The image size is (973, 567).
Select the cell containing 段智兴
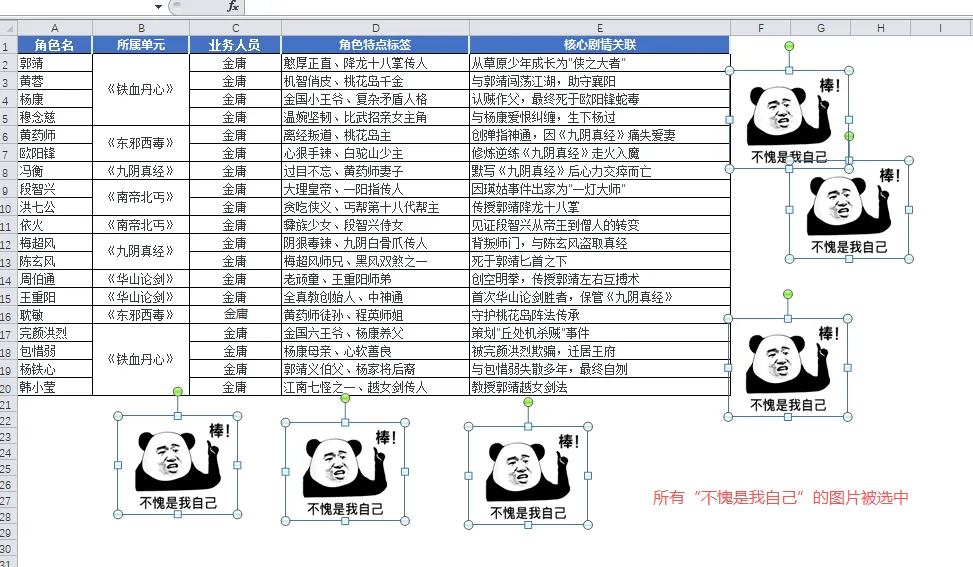coord(55,189)
